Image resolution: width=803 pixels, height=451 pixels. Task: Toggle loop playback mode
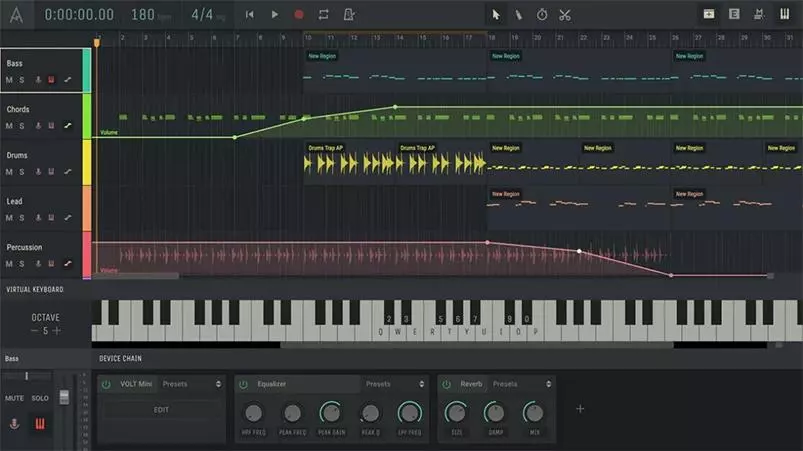pos(323,15)
